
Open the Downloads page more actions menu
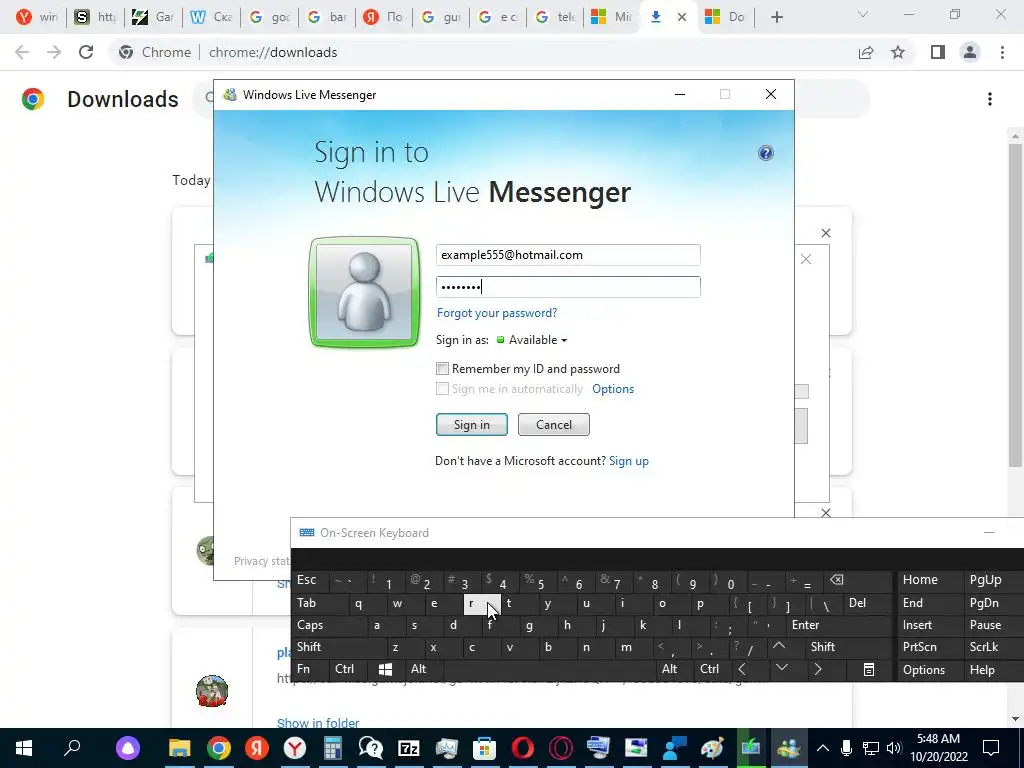click(x=990, y=99)
